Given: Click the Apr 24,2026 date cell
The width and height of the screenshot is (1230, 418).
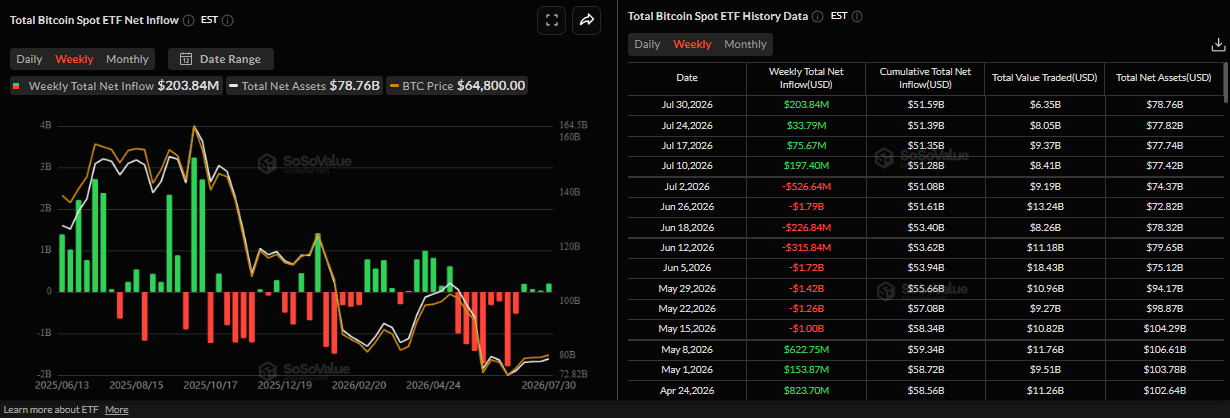Looking at the screenshot, I should [687, 390].
